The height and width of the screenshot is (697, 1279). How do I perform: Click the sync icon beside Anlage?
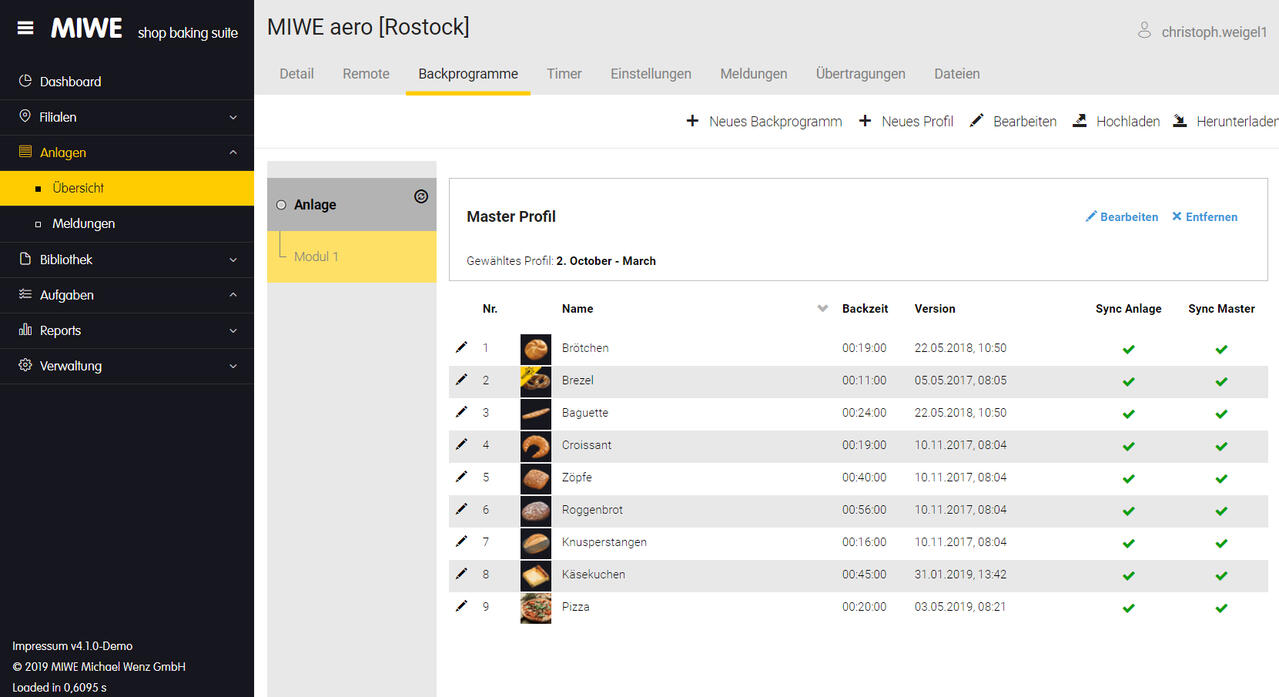coord(421,197)
